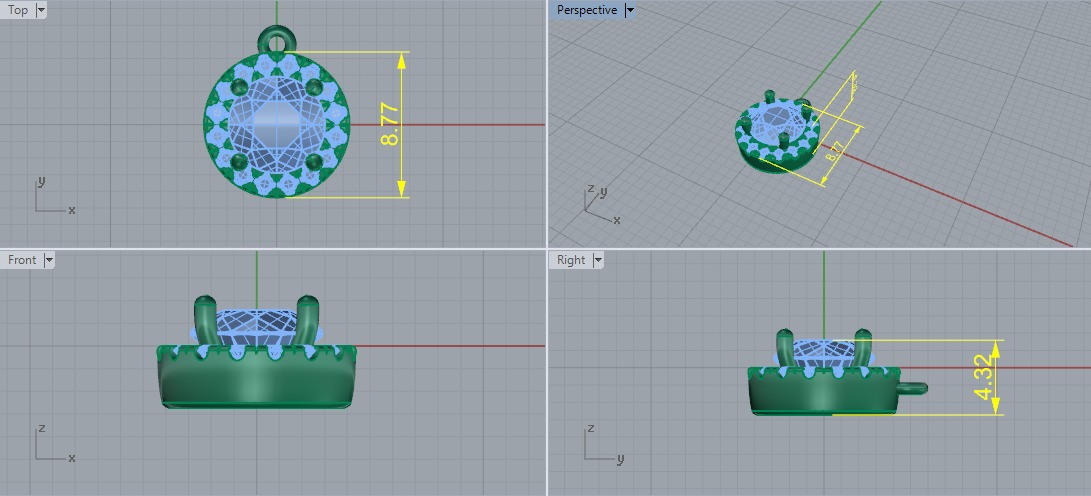Activate the Front viewport title label
Screen dimensions: 1091x496
[x=22, y=260]
